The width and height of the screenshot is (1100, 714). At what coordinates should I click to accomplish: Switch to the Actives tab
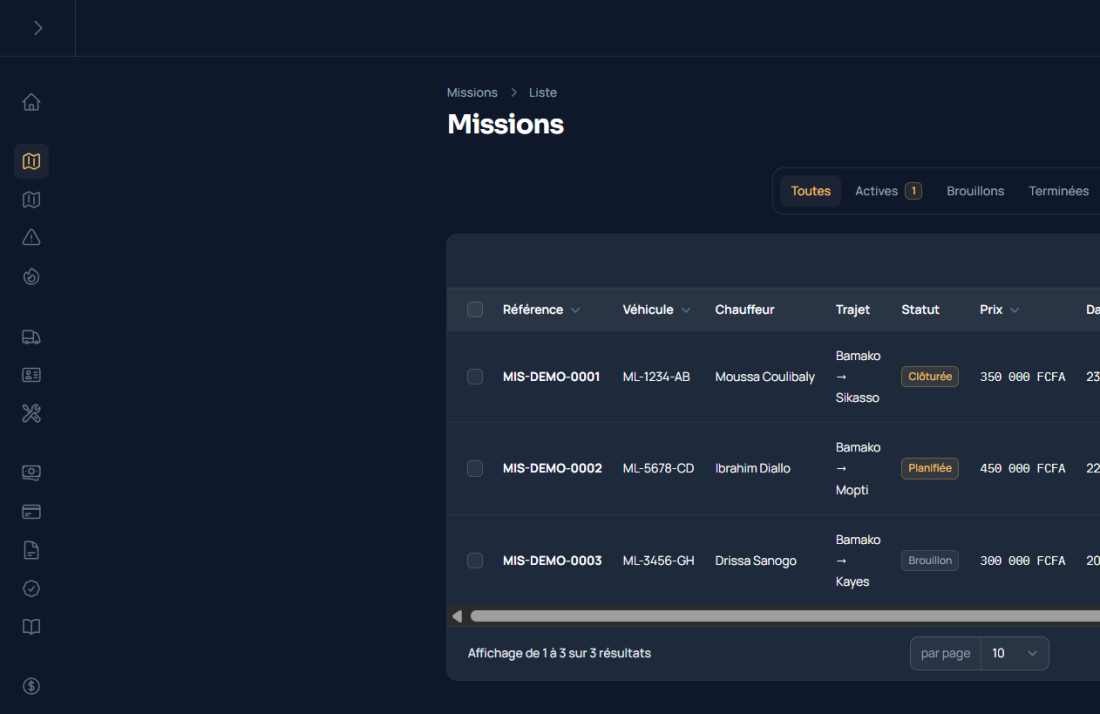click(888, 191)
